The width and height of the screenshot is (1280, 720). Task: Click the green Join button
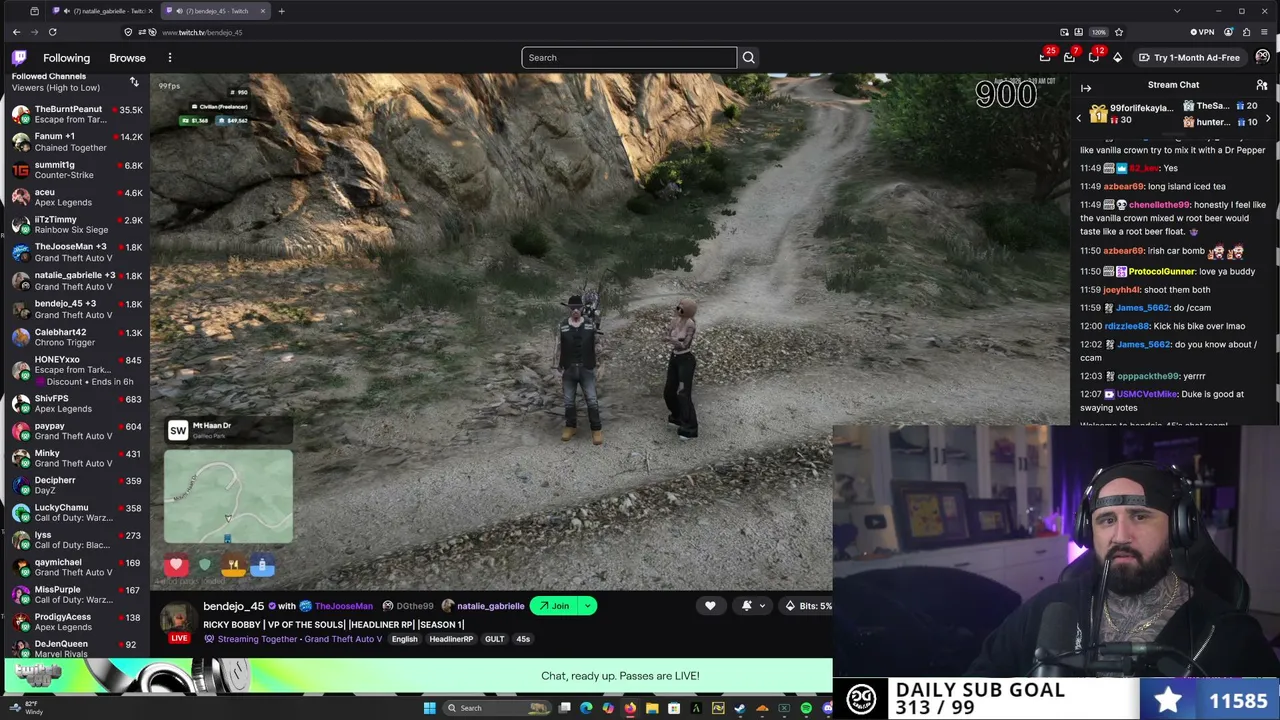(x=554, y=606)
